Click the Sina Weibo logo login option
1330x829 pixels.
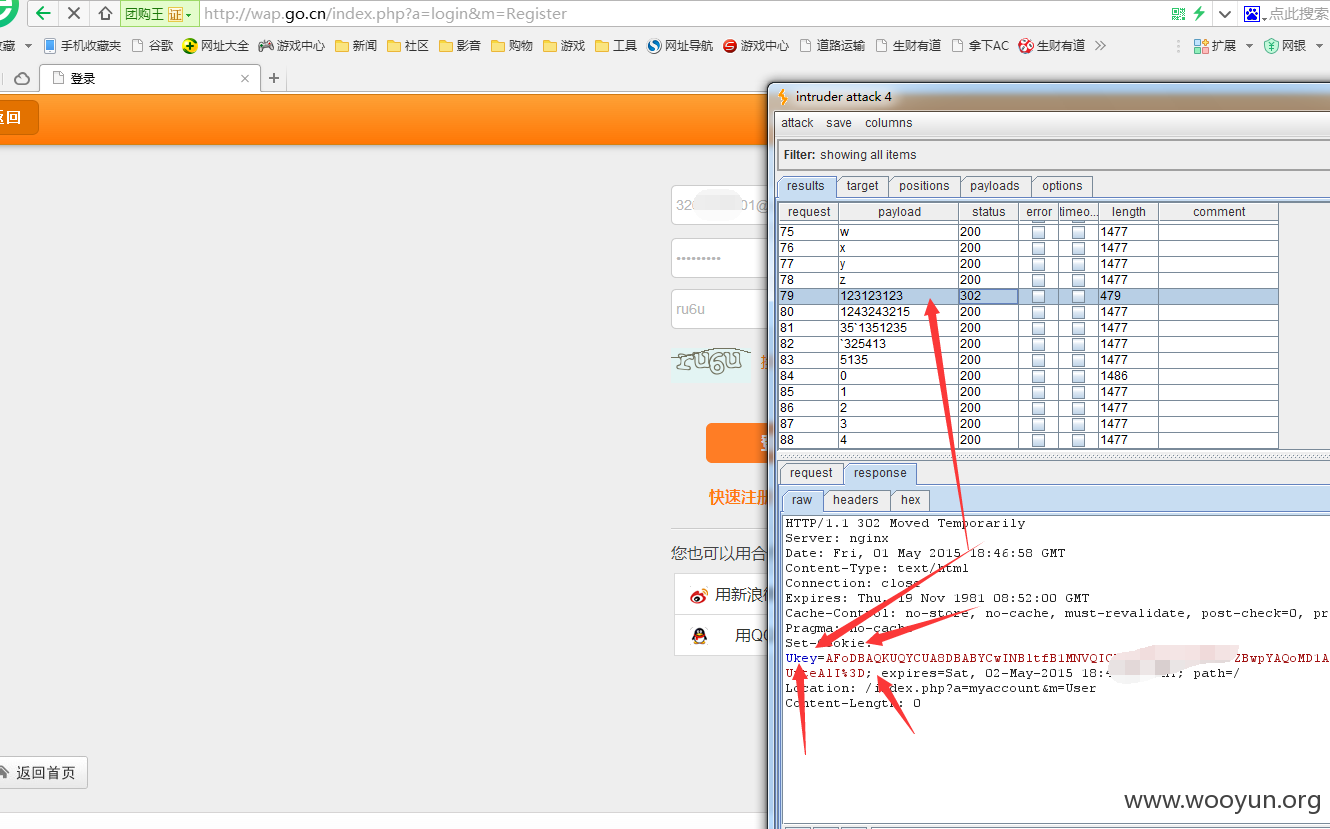point(699,595)
